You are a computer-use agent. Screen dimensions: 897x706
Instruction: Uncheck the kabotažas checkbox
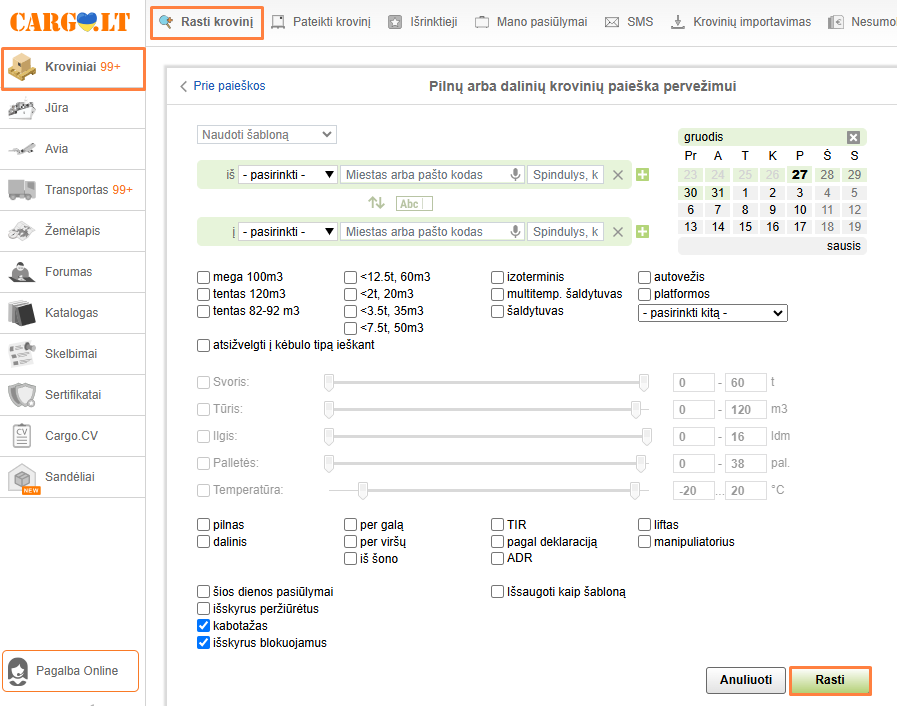[204, 626]
